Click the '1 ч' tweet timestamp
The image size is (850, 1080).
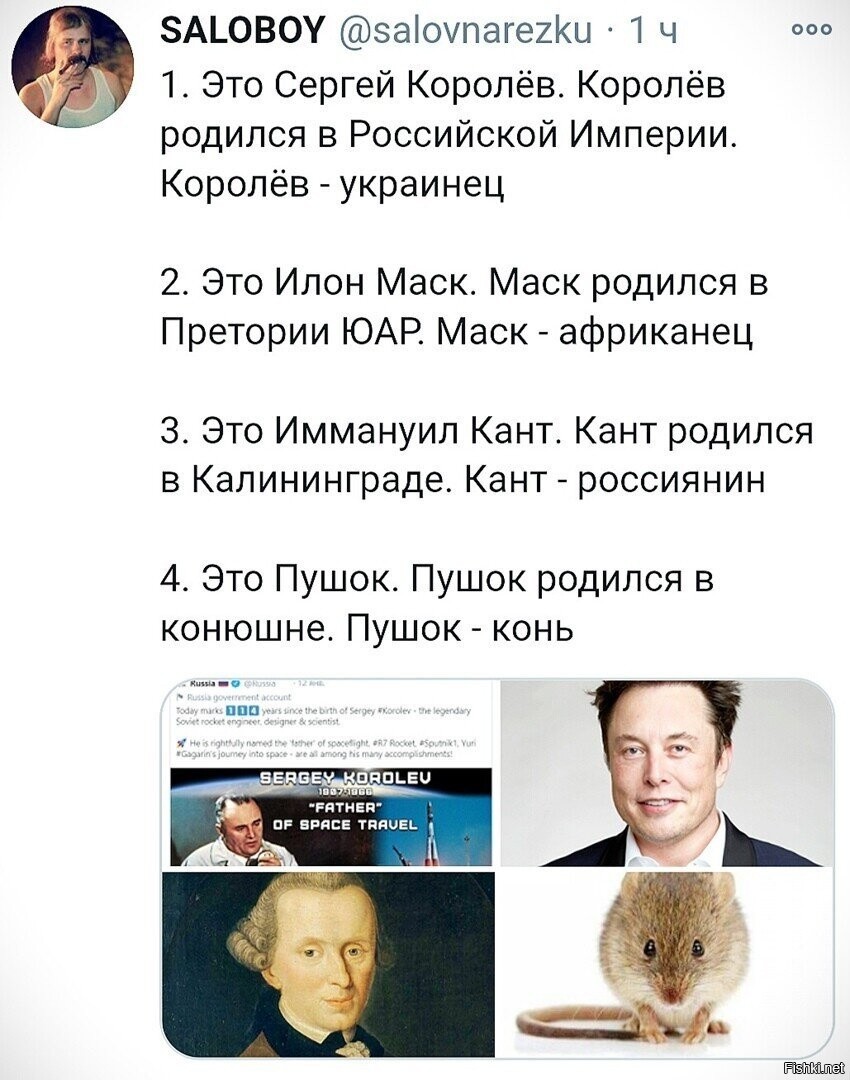click(654, 30)
